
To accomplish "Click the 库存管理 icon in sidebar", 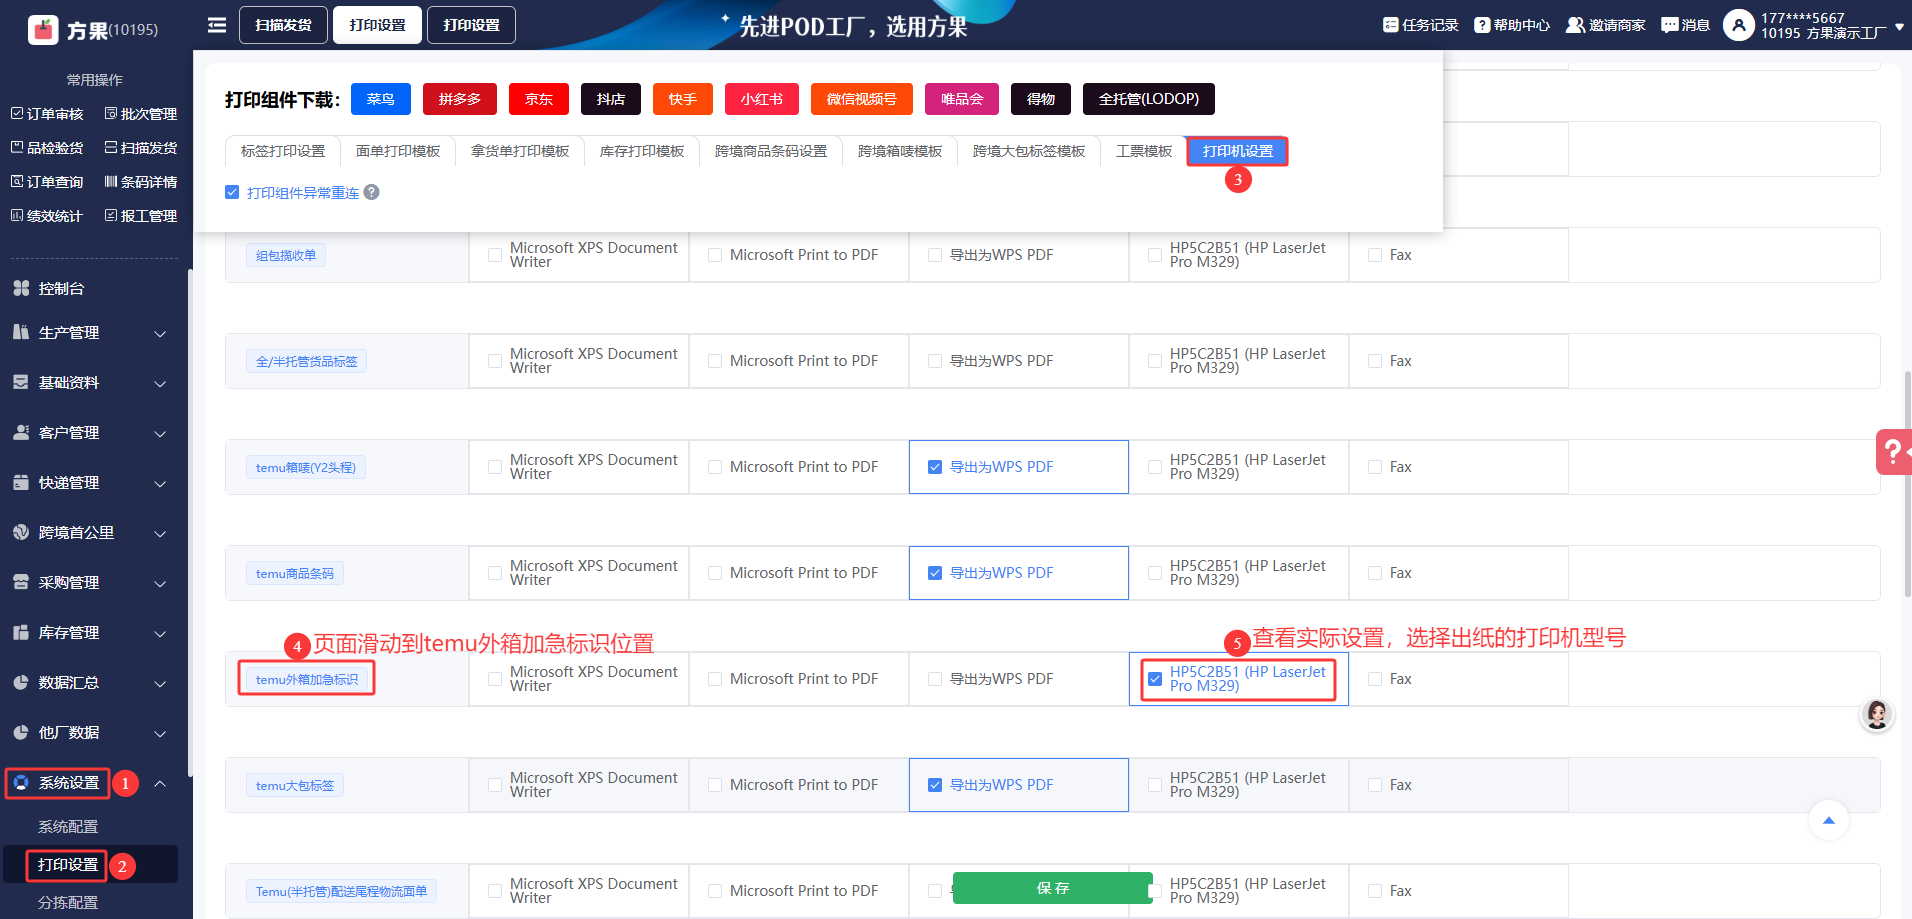I will tap(21, 632).
